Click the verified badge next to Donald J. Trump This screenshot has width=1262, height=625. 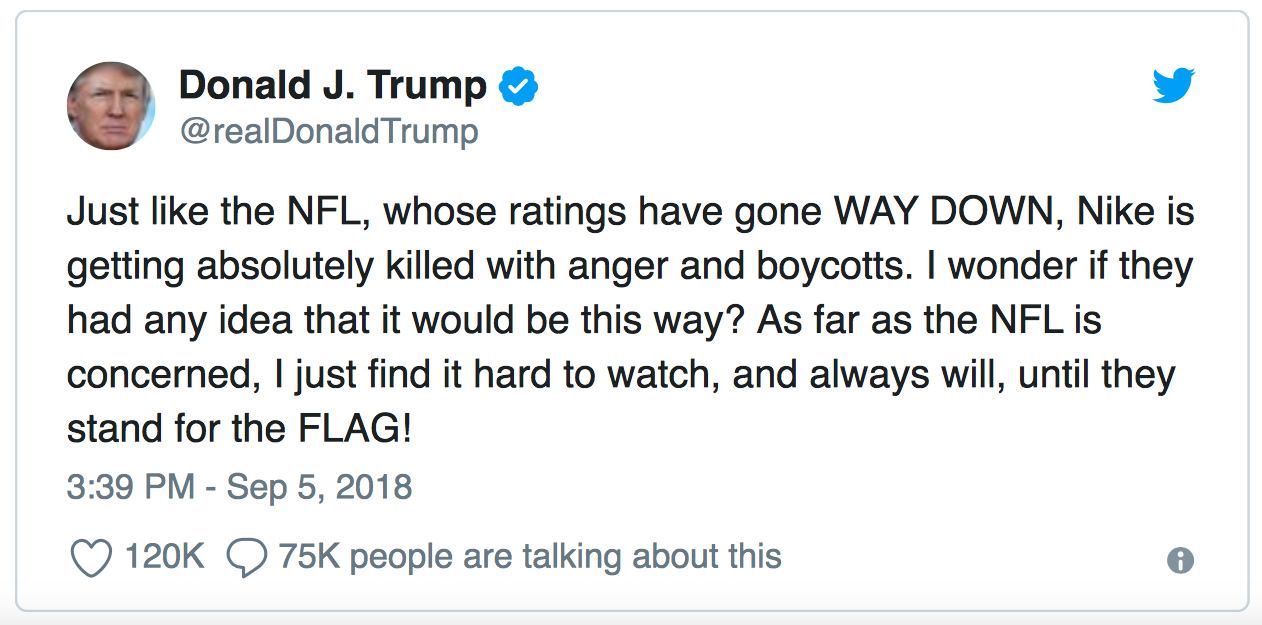click(x=520, y=85)
